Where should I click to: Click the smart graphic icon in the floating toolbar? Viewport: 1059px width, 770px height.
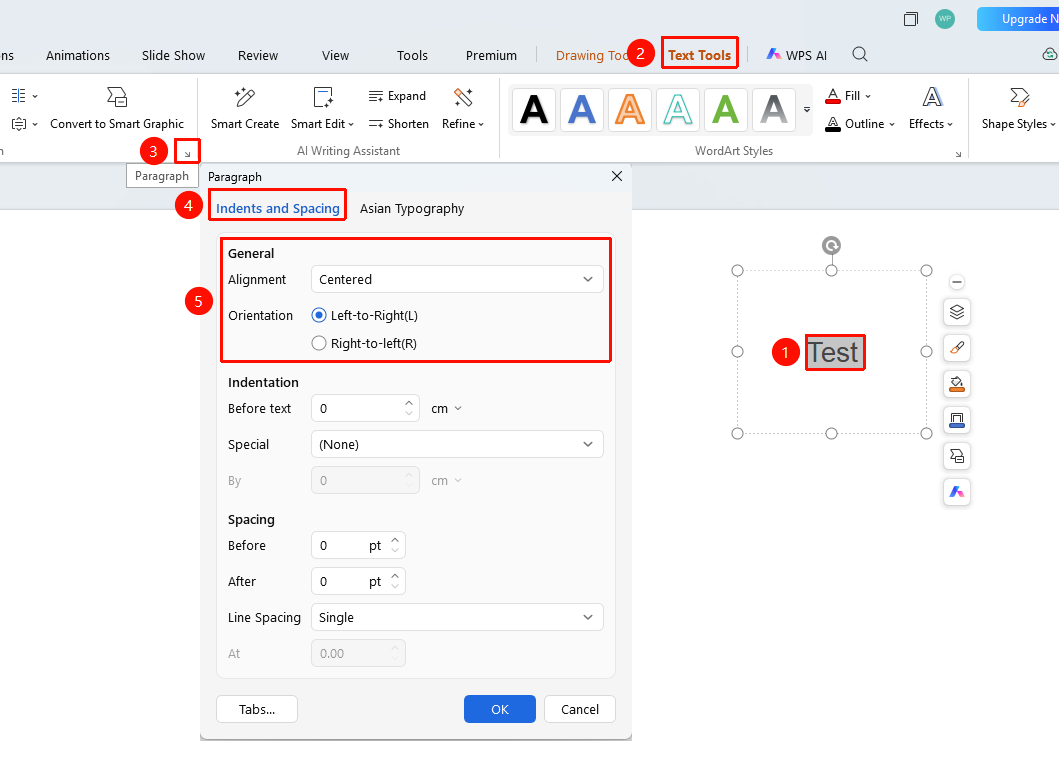click(957, 456)
